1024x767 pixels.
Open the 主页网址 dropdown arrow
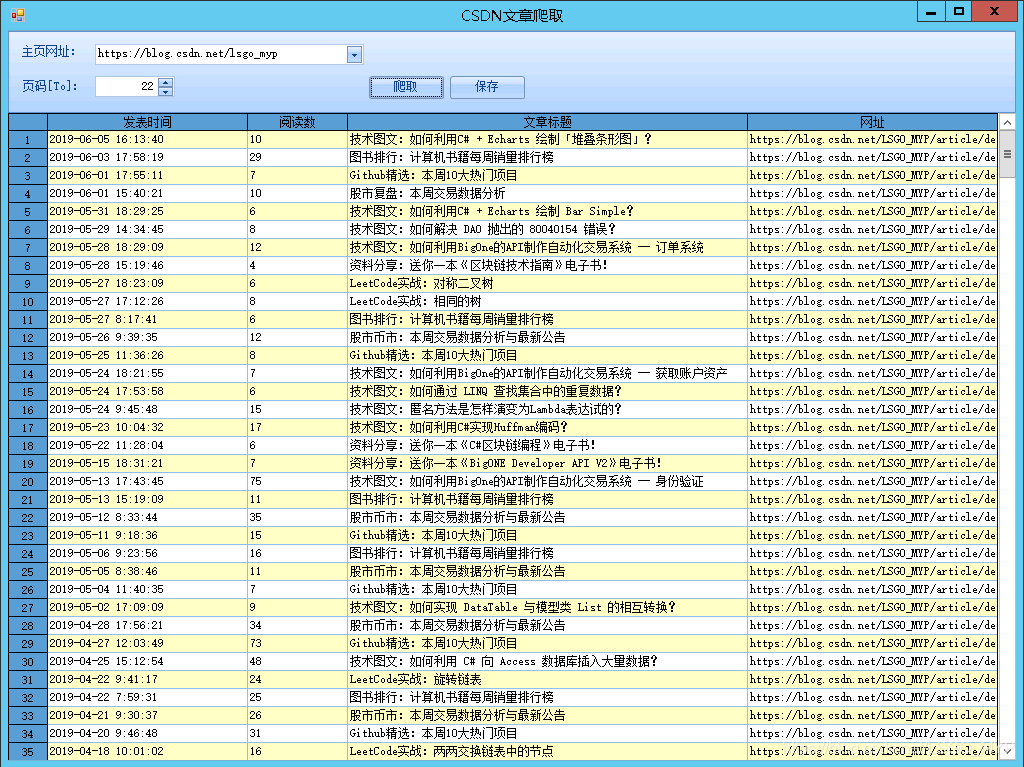(354, 55)
